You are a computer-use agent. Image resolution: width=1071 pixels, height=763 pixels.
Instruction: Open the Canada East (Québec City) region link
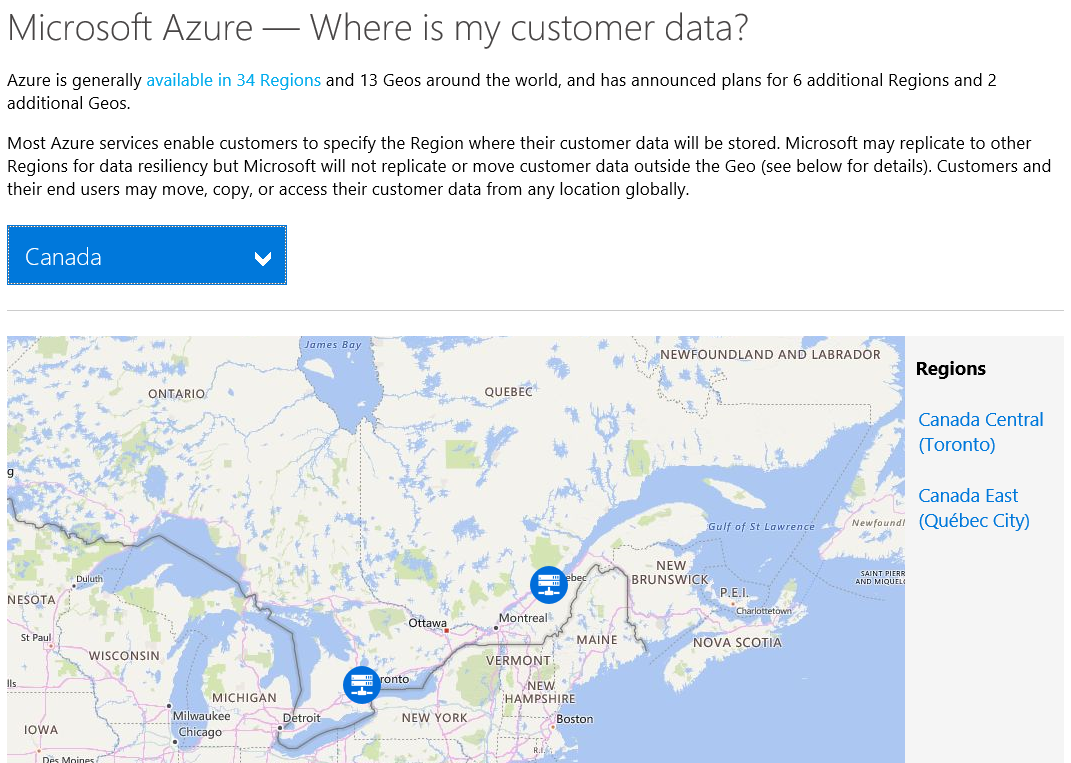(974, 507)
